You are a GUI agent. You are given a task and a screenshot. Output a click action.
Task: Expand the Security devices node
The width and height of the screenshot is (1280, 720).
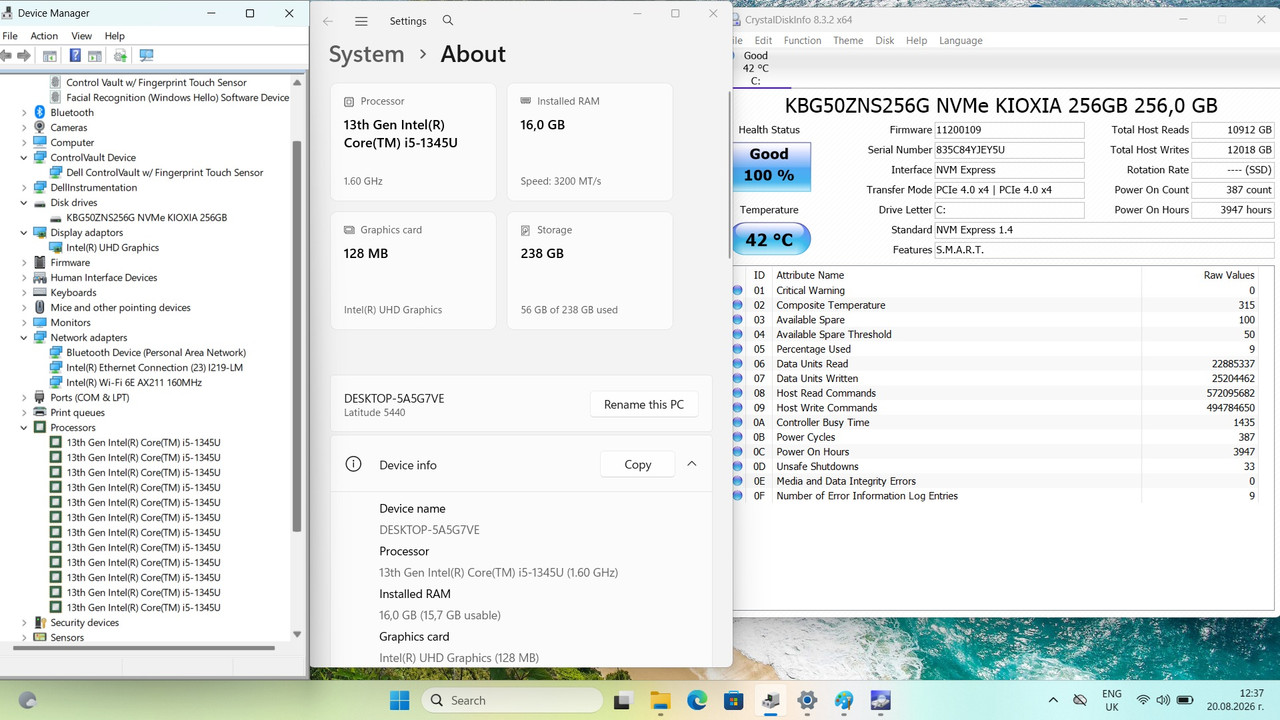coord(24,622)
